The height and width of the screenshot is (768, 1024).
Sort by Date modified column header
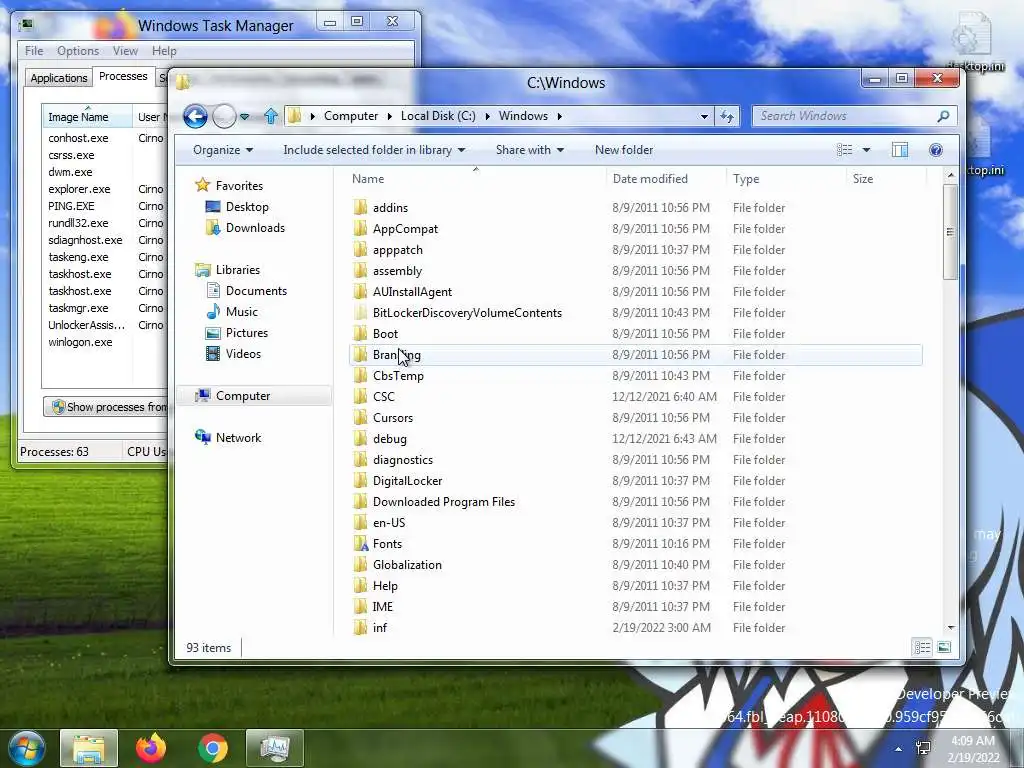[x=665, y=179]
